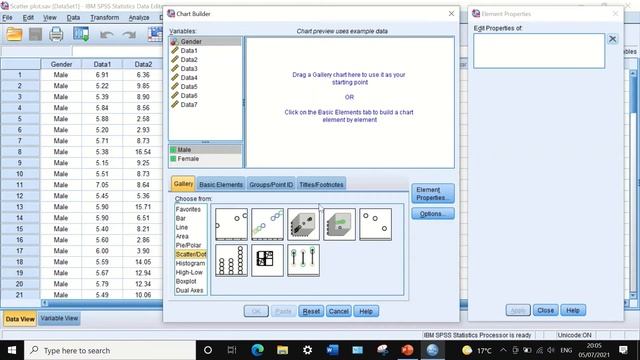
Task: Choose Dual Axes in the gallery list
Action: tap(189, 290)
